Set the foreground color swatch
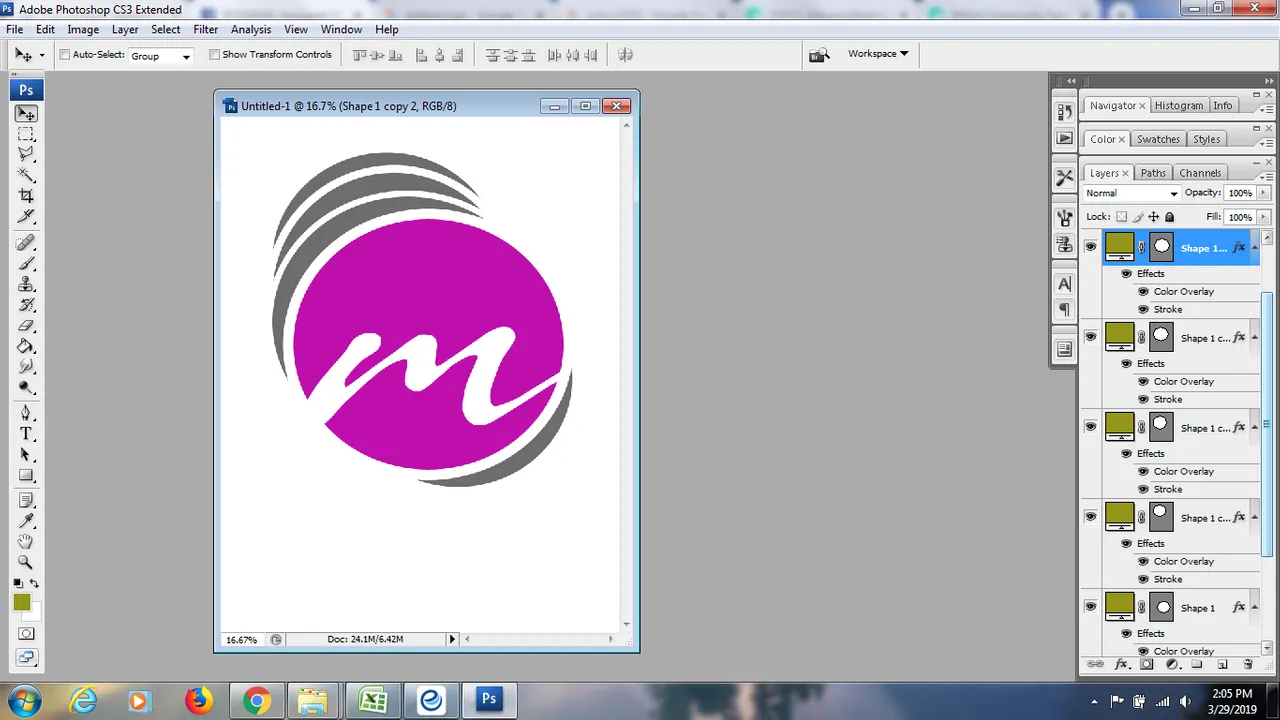 click(x=21, y=602)
